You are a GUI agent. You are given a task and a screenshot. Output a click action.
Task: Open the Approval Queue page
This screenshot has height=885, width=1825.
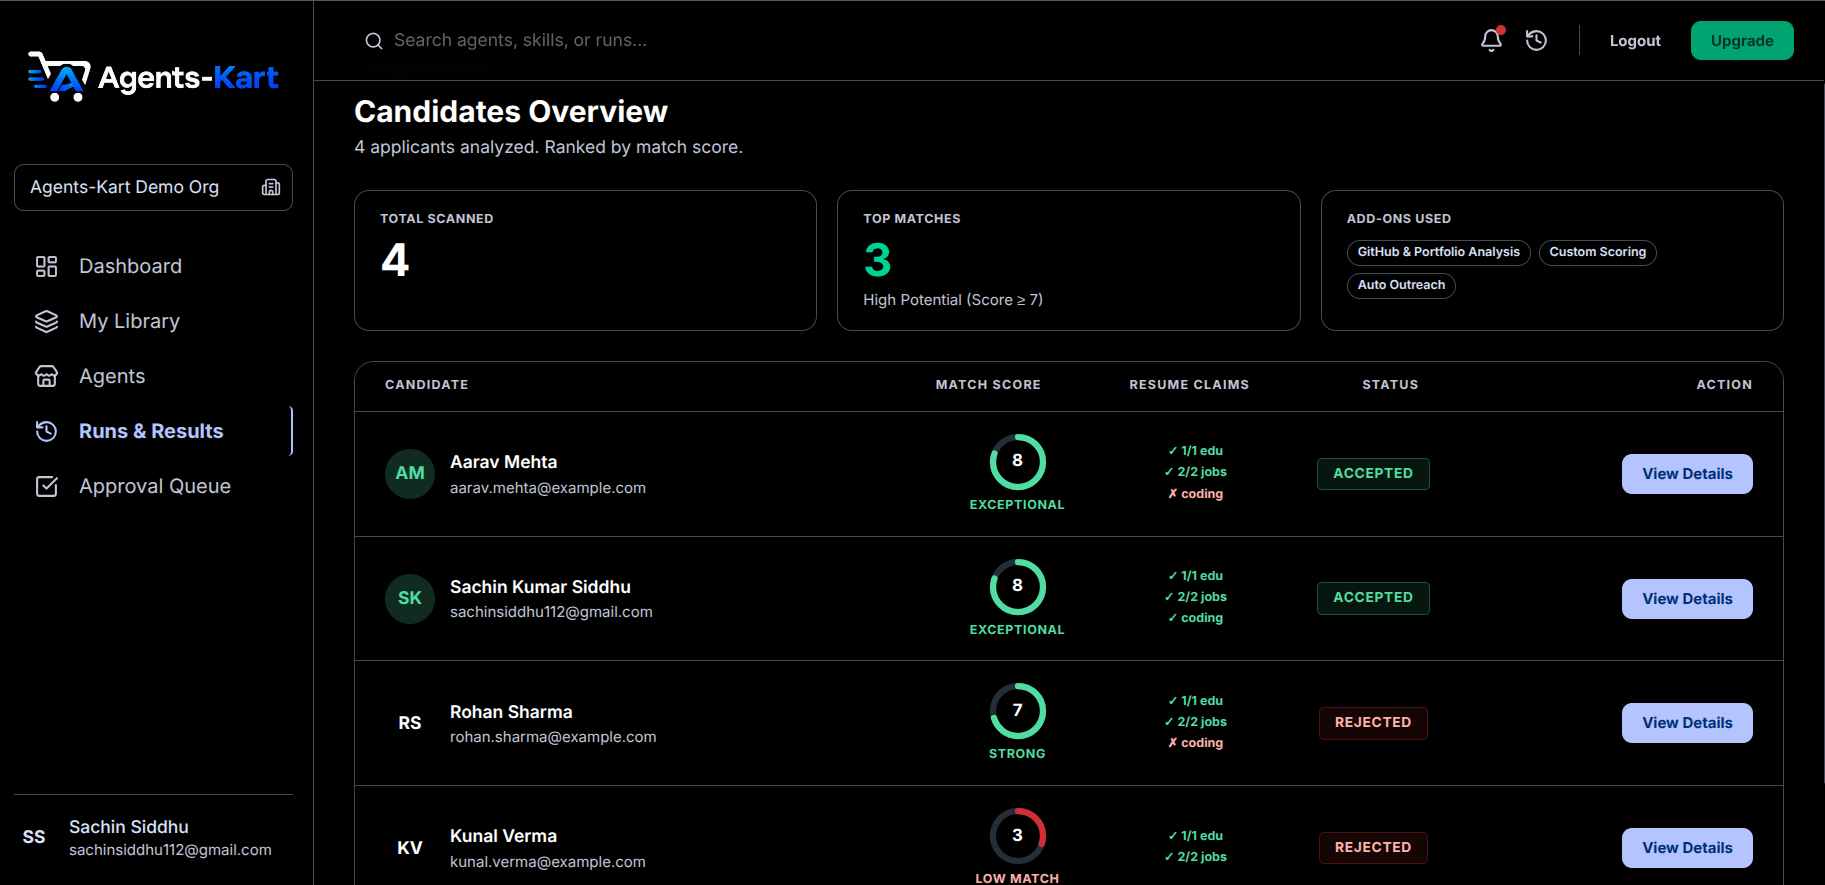click(x=153, y=486)
